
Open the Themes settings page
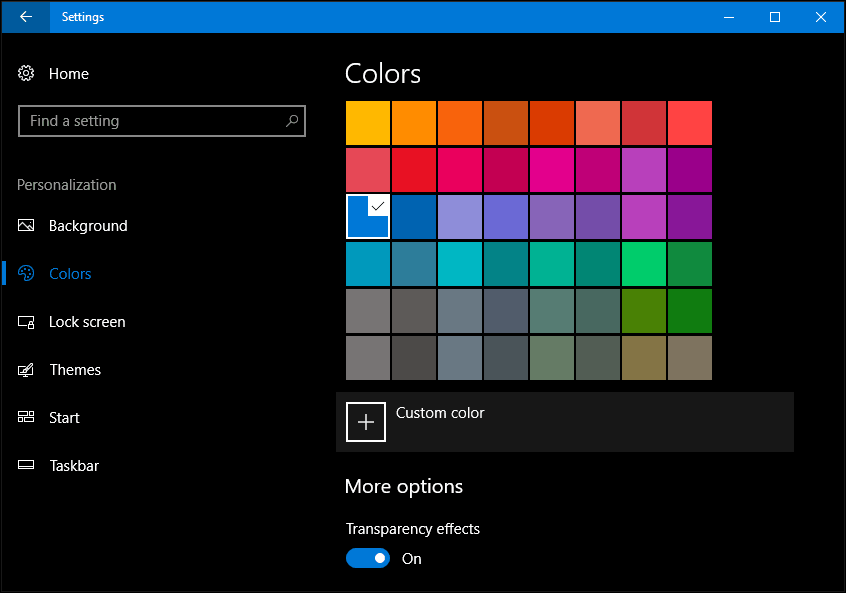(x=75, y=370)
